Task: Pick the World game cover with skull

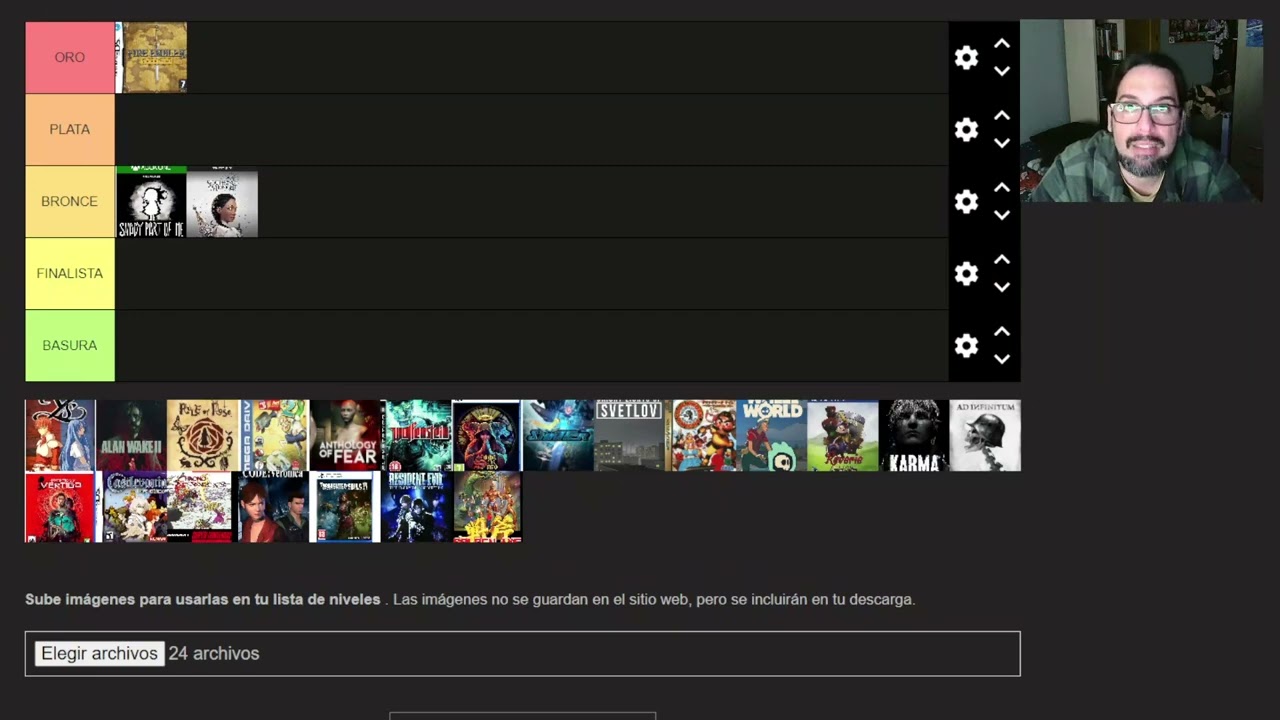Action: [772, 436]
